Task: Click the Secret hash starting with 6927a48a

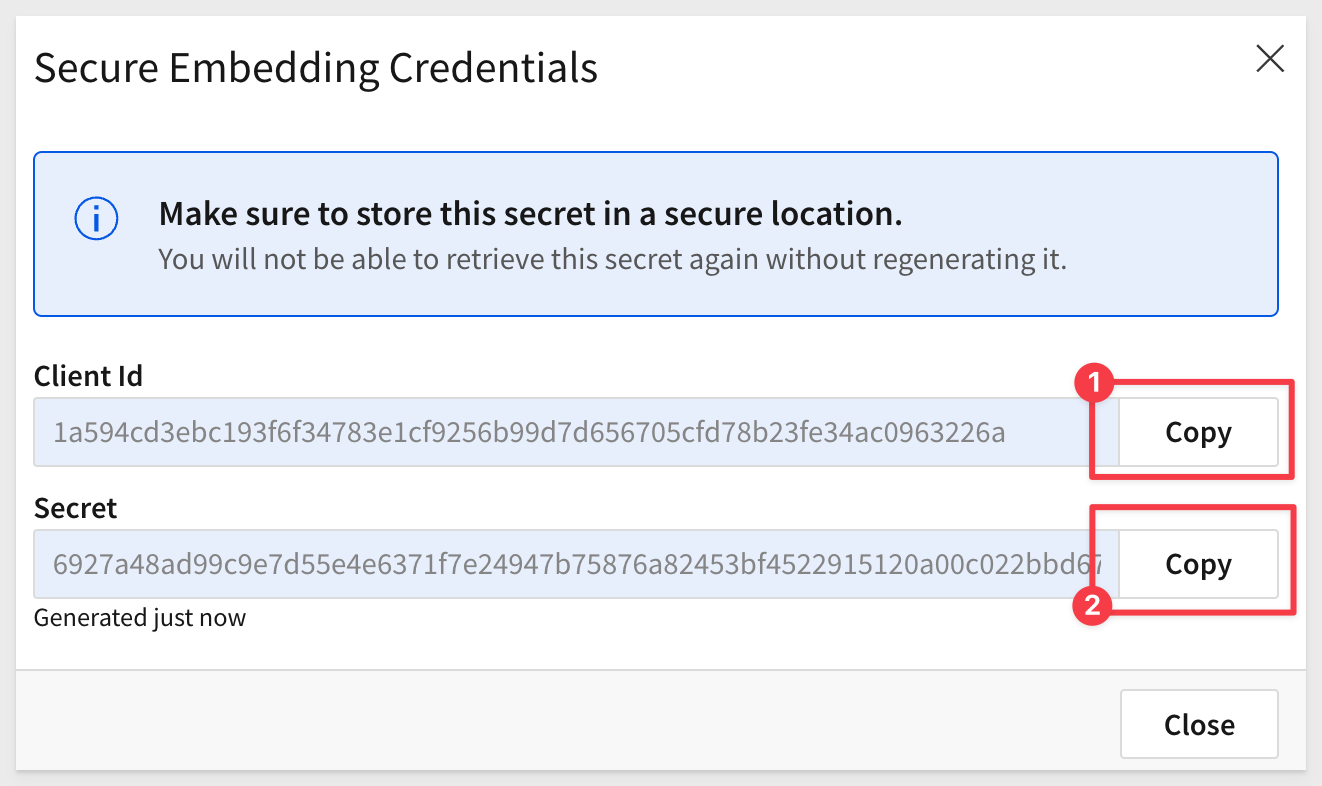Action: [x=577, y=564]
